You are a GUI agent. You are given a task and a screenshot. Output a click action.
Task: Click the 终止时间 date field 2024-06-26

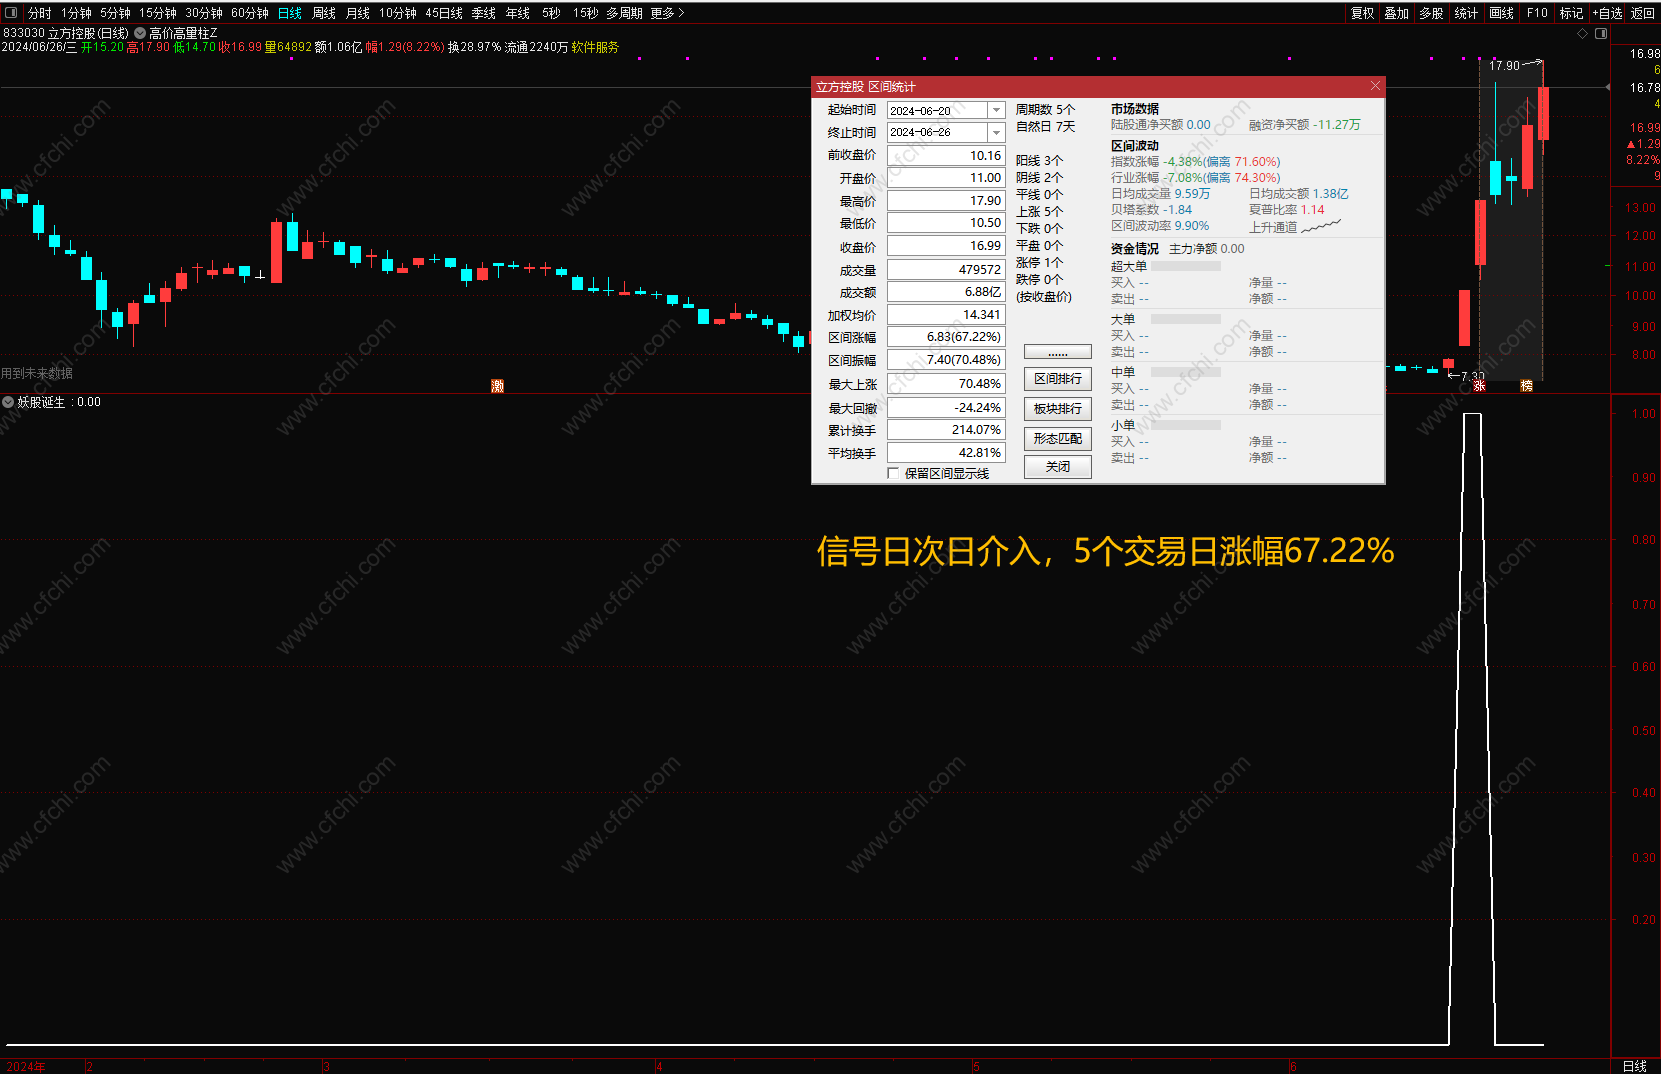tap(938, 132)
